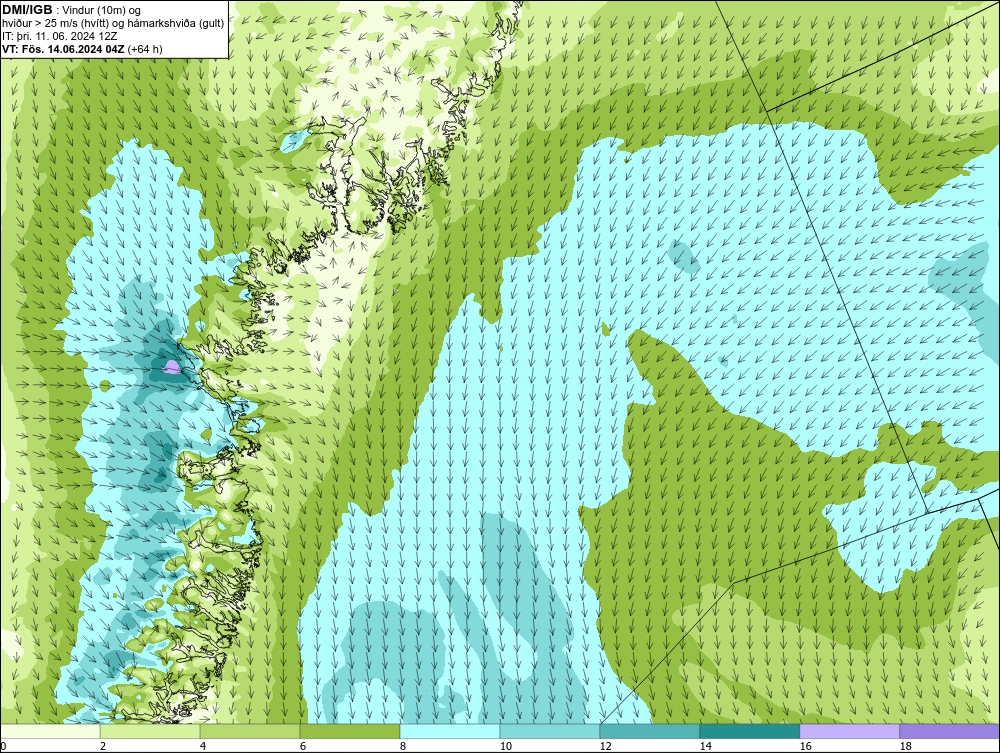
Task: Click the legend label '18'
Action: (x=906, y=746)
